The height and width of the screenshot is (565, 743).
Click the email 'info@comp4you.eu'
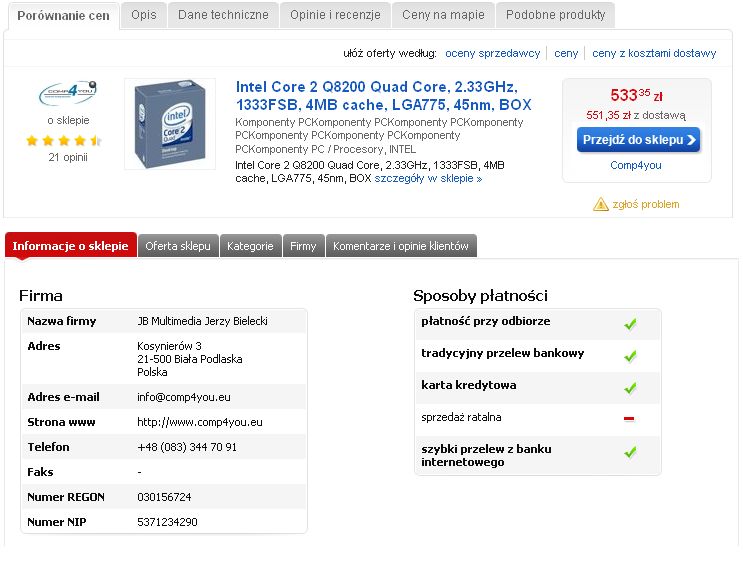click(184, 397)
